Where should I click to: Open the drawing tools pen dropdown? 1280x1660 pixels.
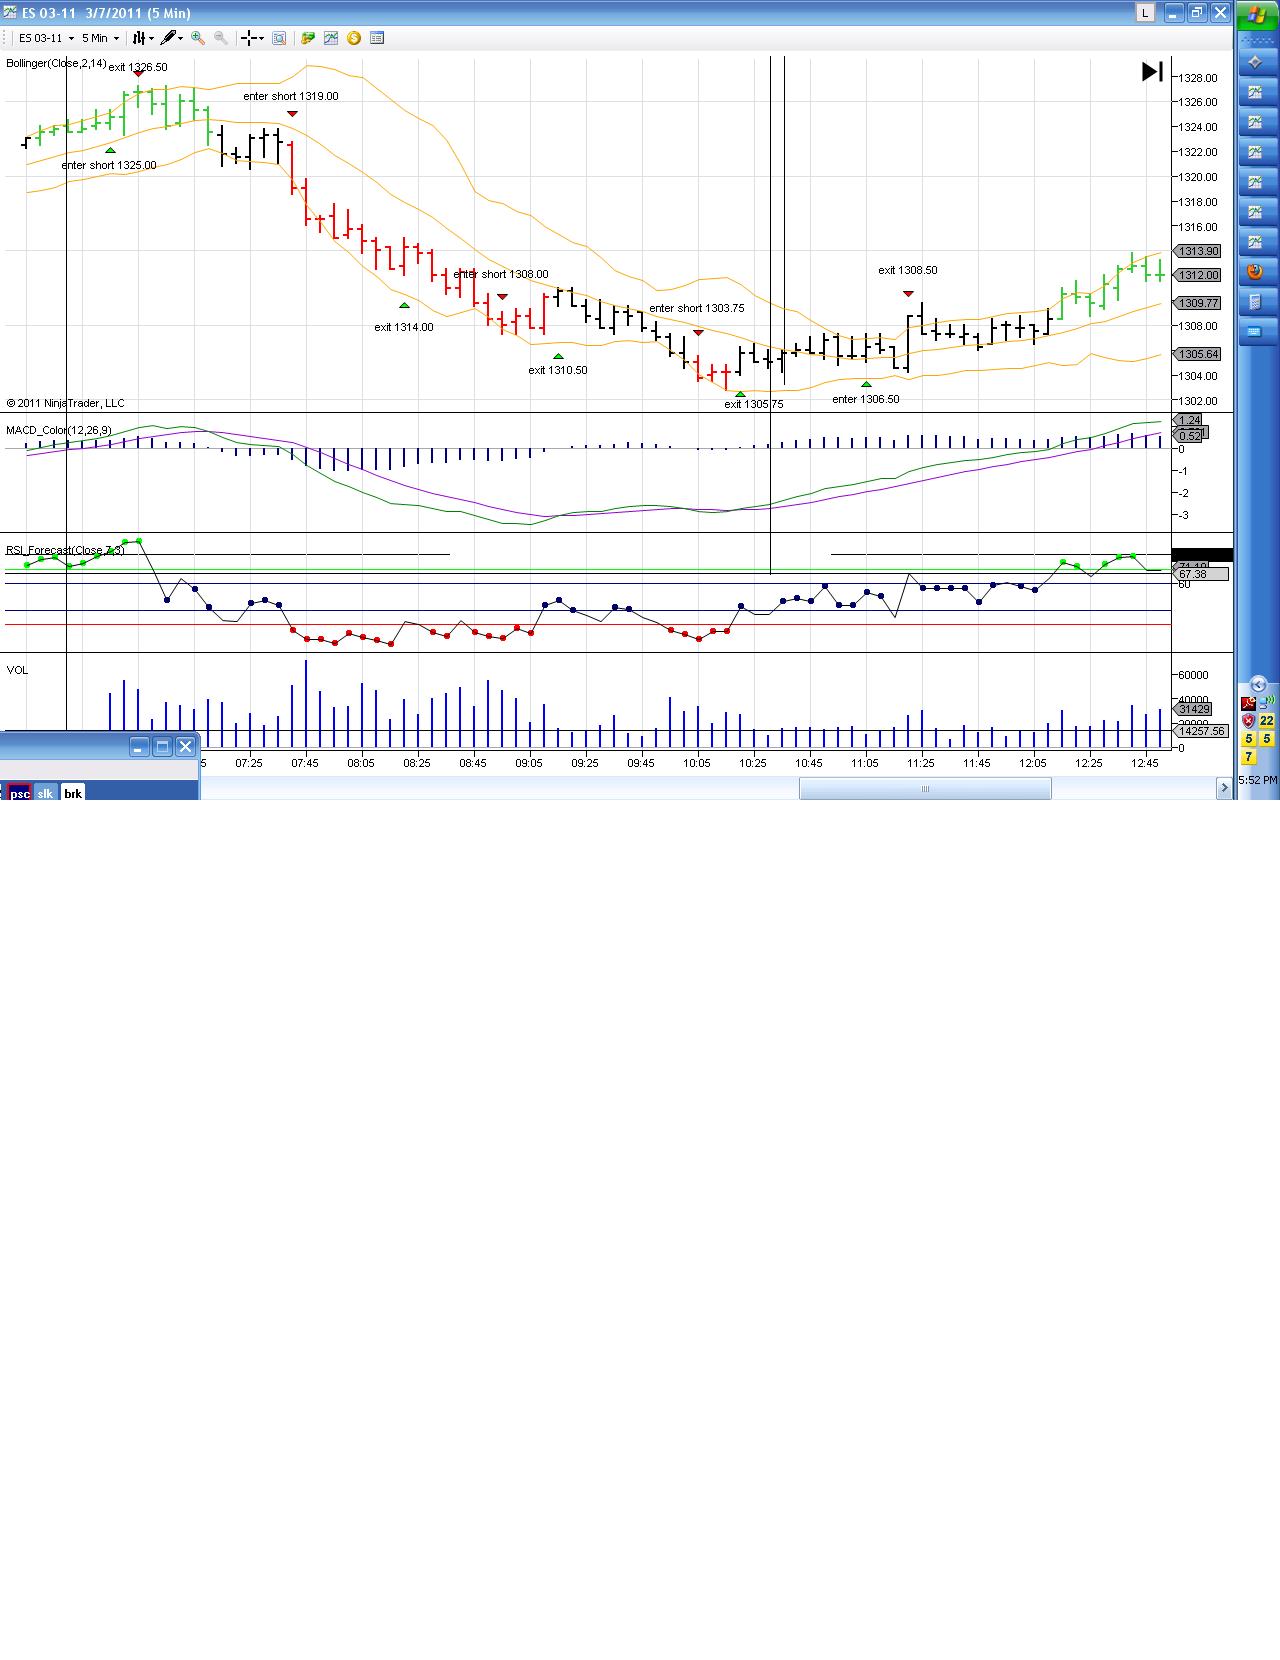click(x=172, y=38)
